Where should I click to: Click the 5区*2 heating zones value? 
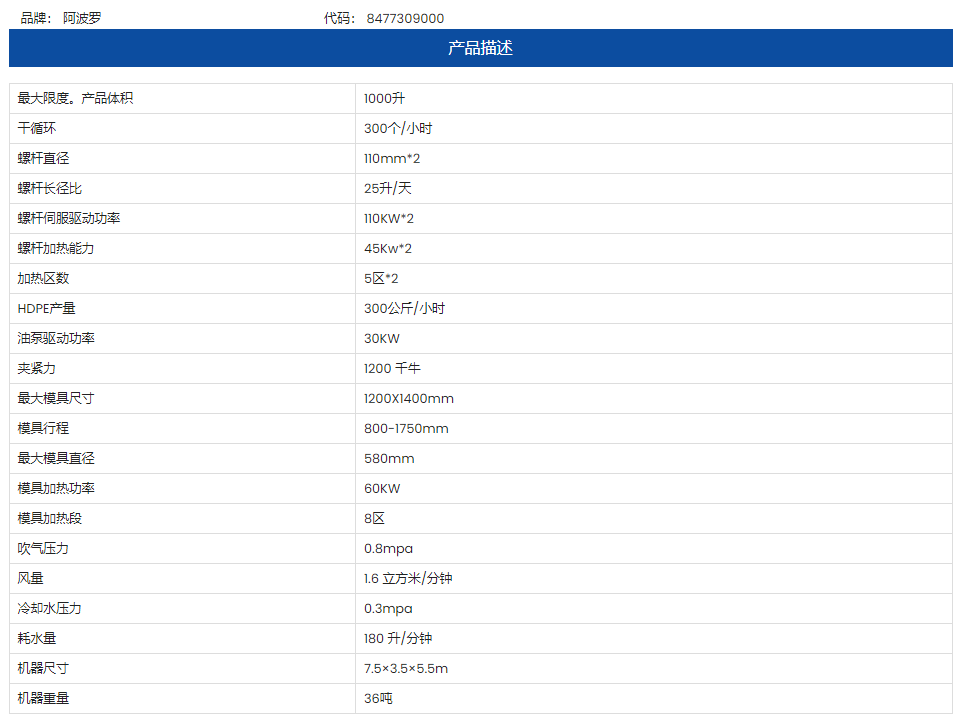[381, 278]
